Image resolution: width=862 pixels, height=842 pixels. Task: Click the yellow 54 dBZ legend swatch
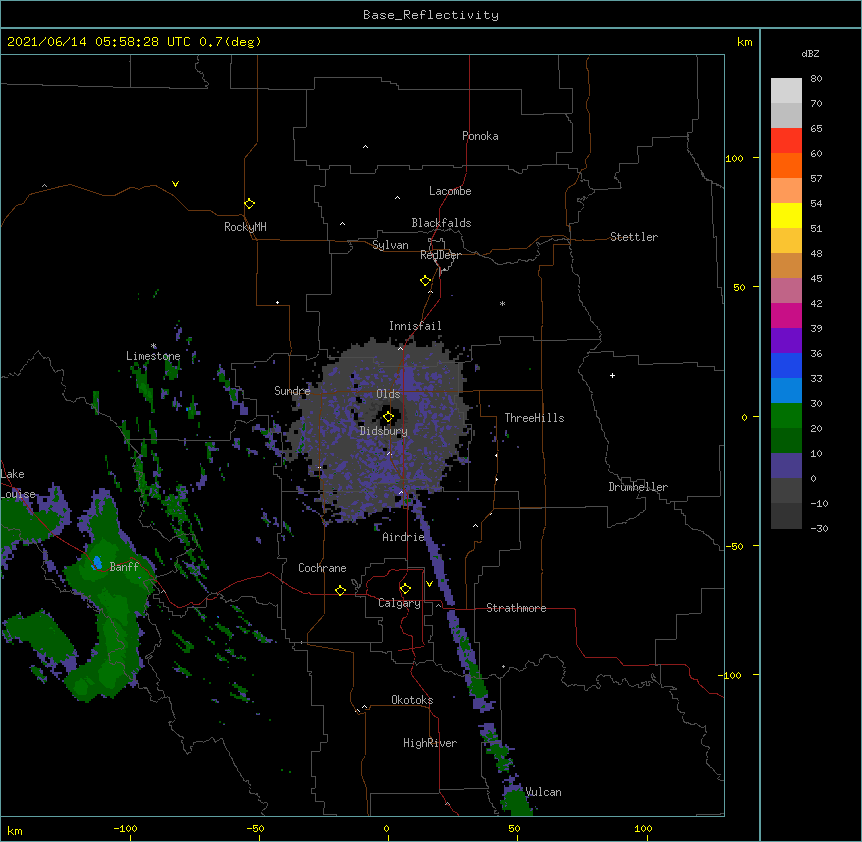click(786, 216)
